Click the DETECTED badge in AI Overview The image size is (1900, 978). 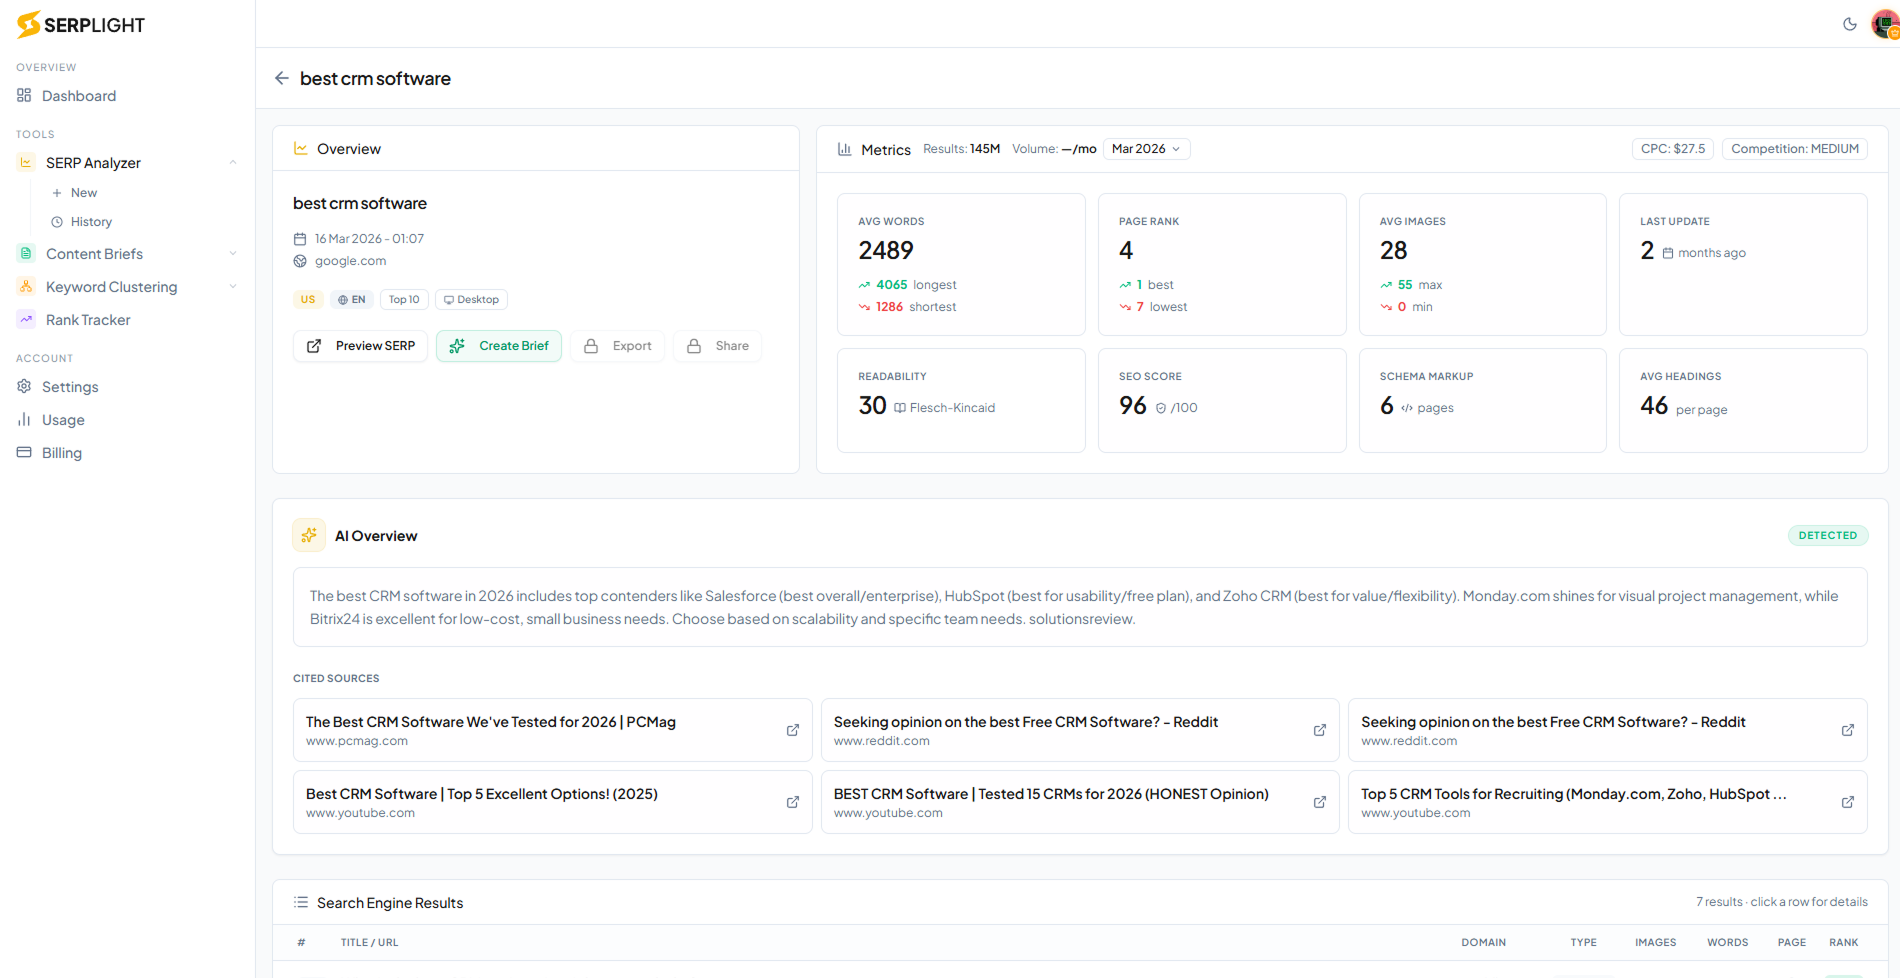coord(1827,535)
